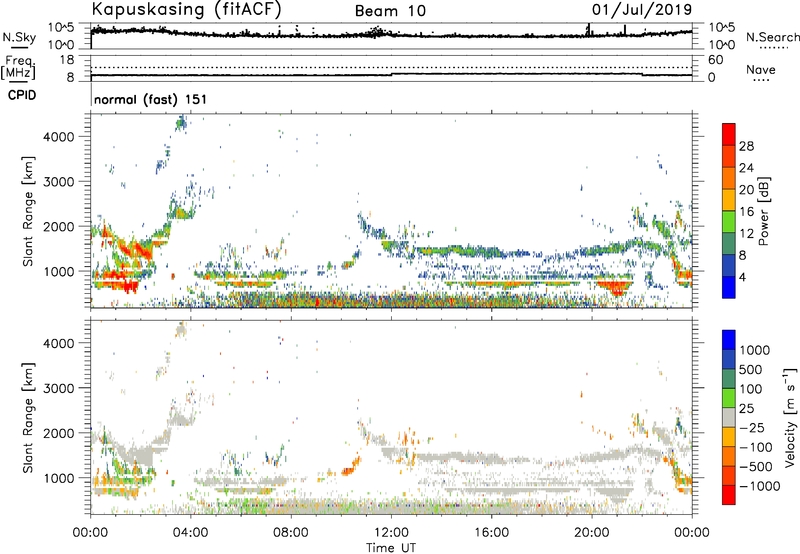Click the '1000' velocity colorbar value
This screenshot has height=554, width=800.
click(754, 350)
